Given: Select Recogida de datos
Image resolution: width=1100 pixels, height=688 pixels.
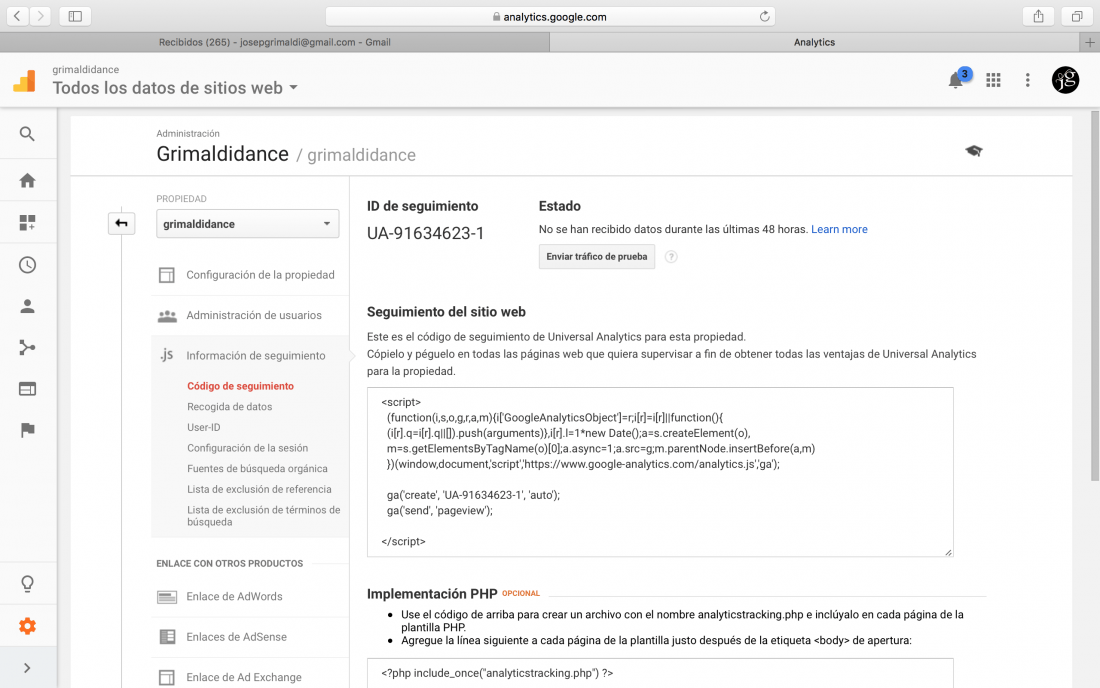Looking at the screenshot, I should click(229, 407).
